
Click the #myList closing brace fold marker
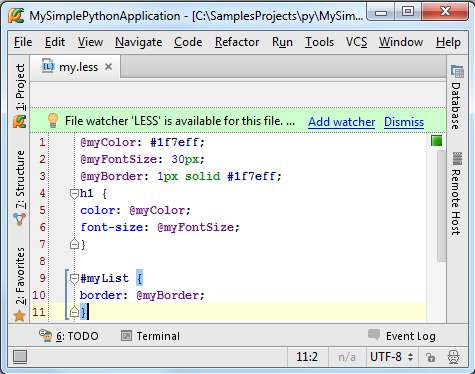tap(74, 312)
